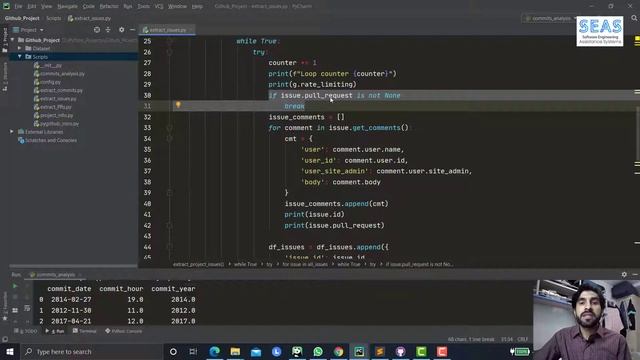Click the search everywhere magnifier icon
Image resolution: width=640 pixels, height=360 pixels.
click(634, 18)
